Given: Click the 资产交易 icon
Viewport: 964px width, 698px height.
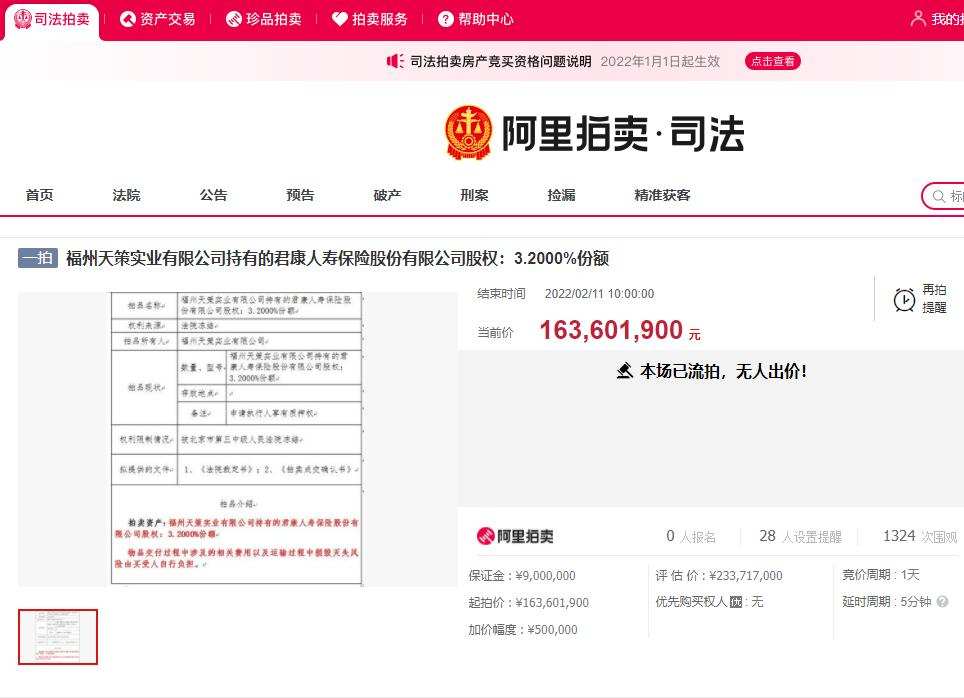Looking at the screenshot, I should coord(127,20).
